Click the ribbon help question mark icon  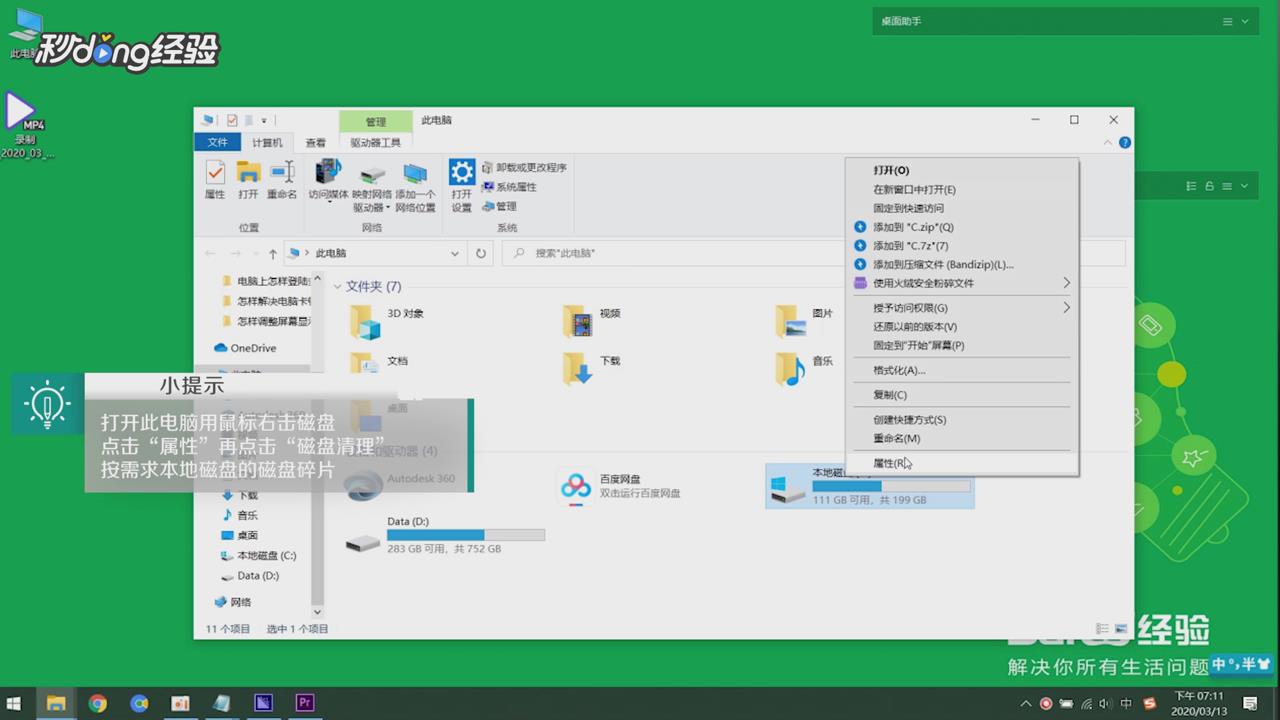1124,143
